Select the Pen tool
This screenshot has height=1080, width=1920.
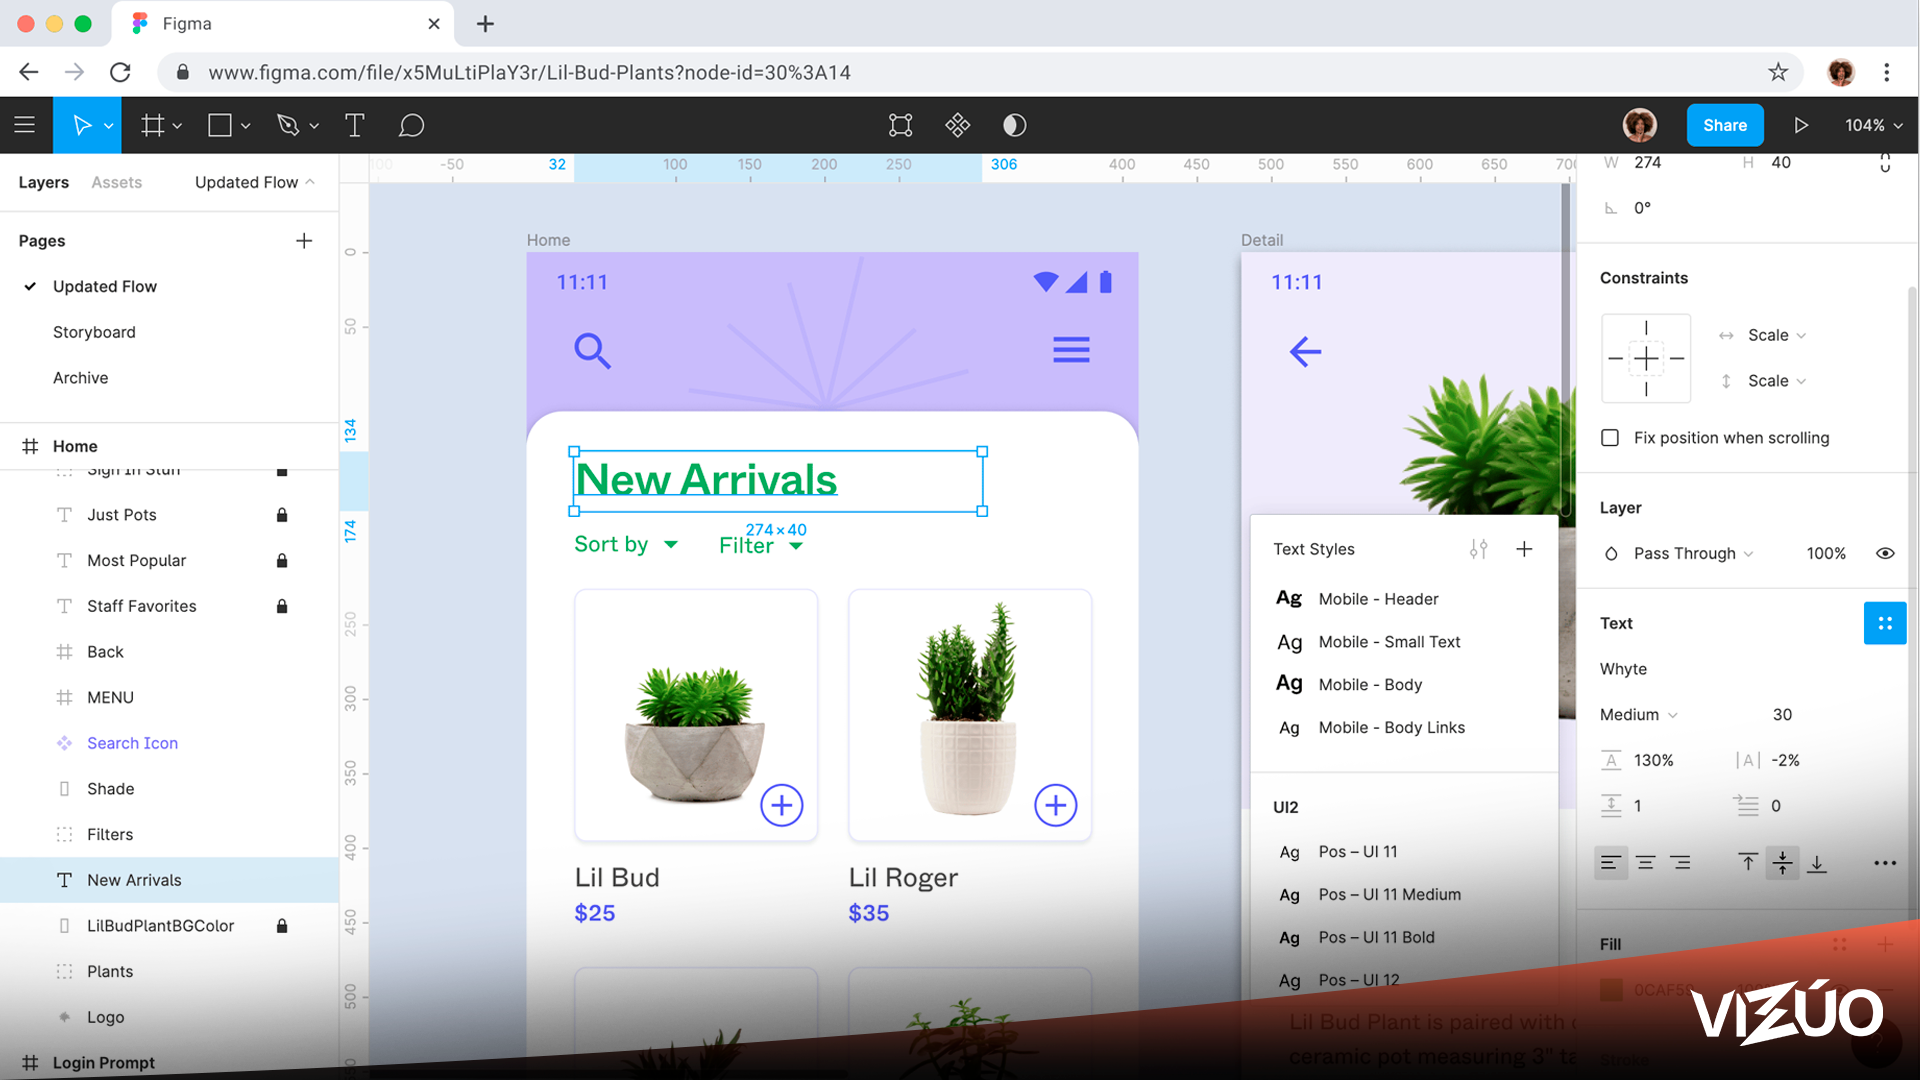(x=288, y=125)
